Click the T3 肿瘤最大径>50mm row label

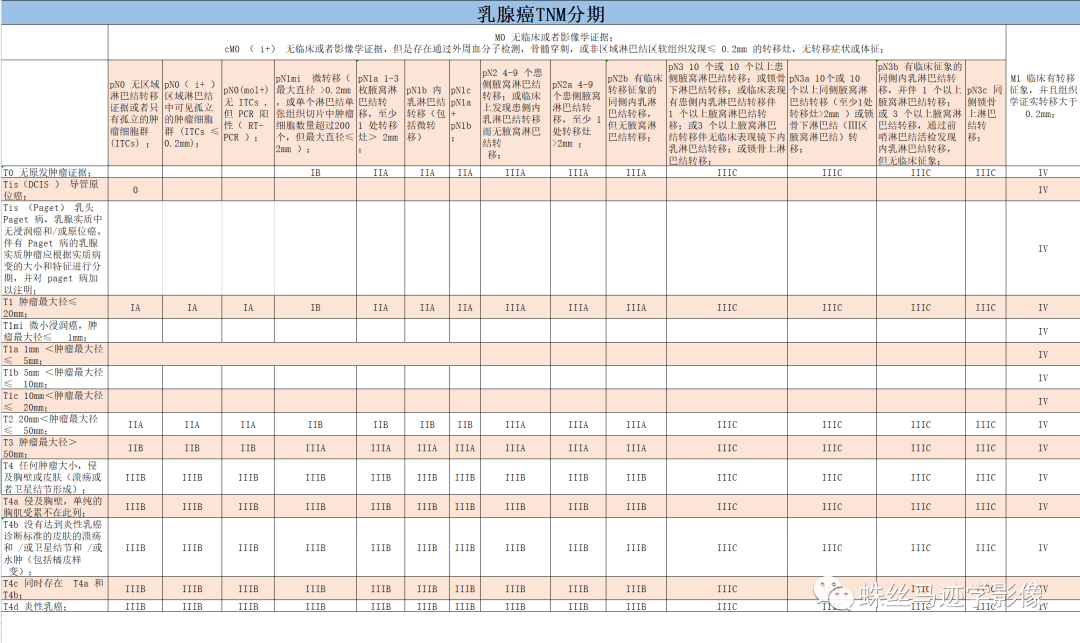[54, 447]
